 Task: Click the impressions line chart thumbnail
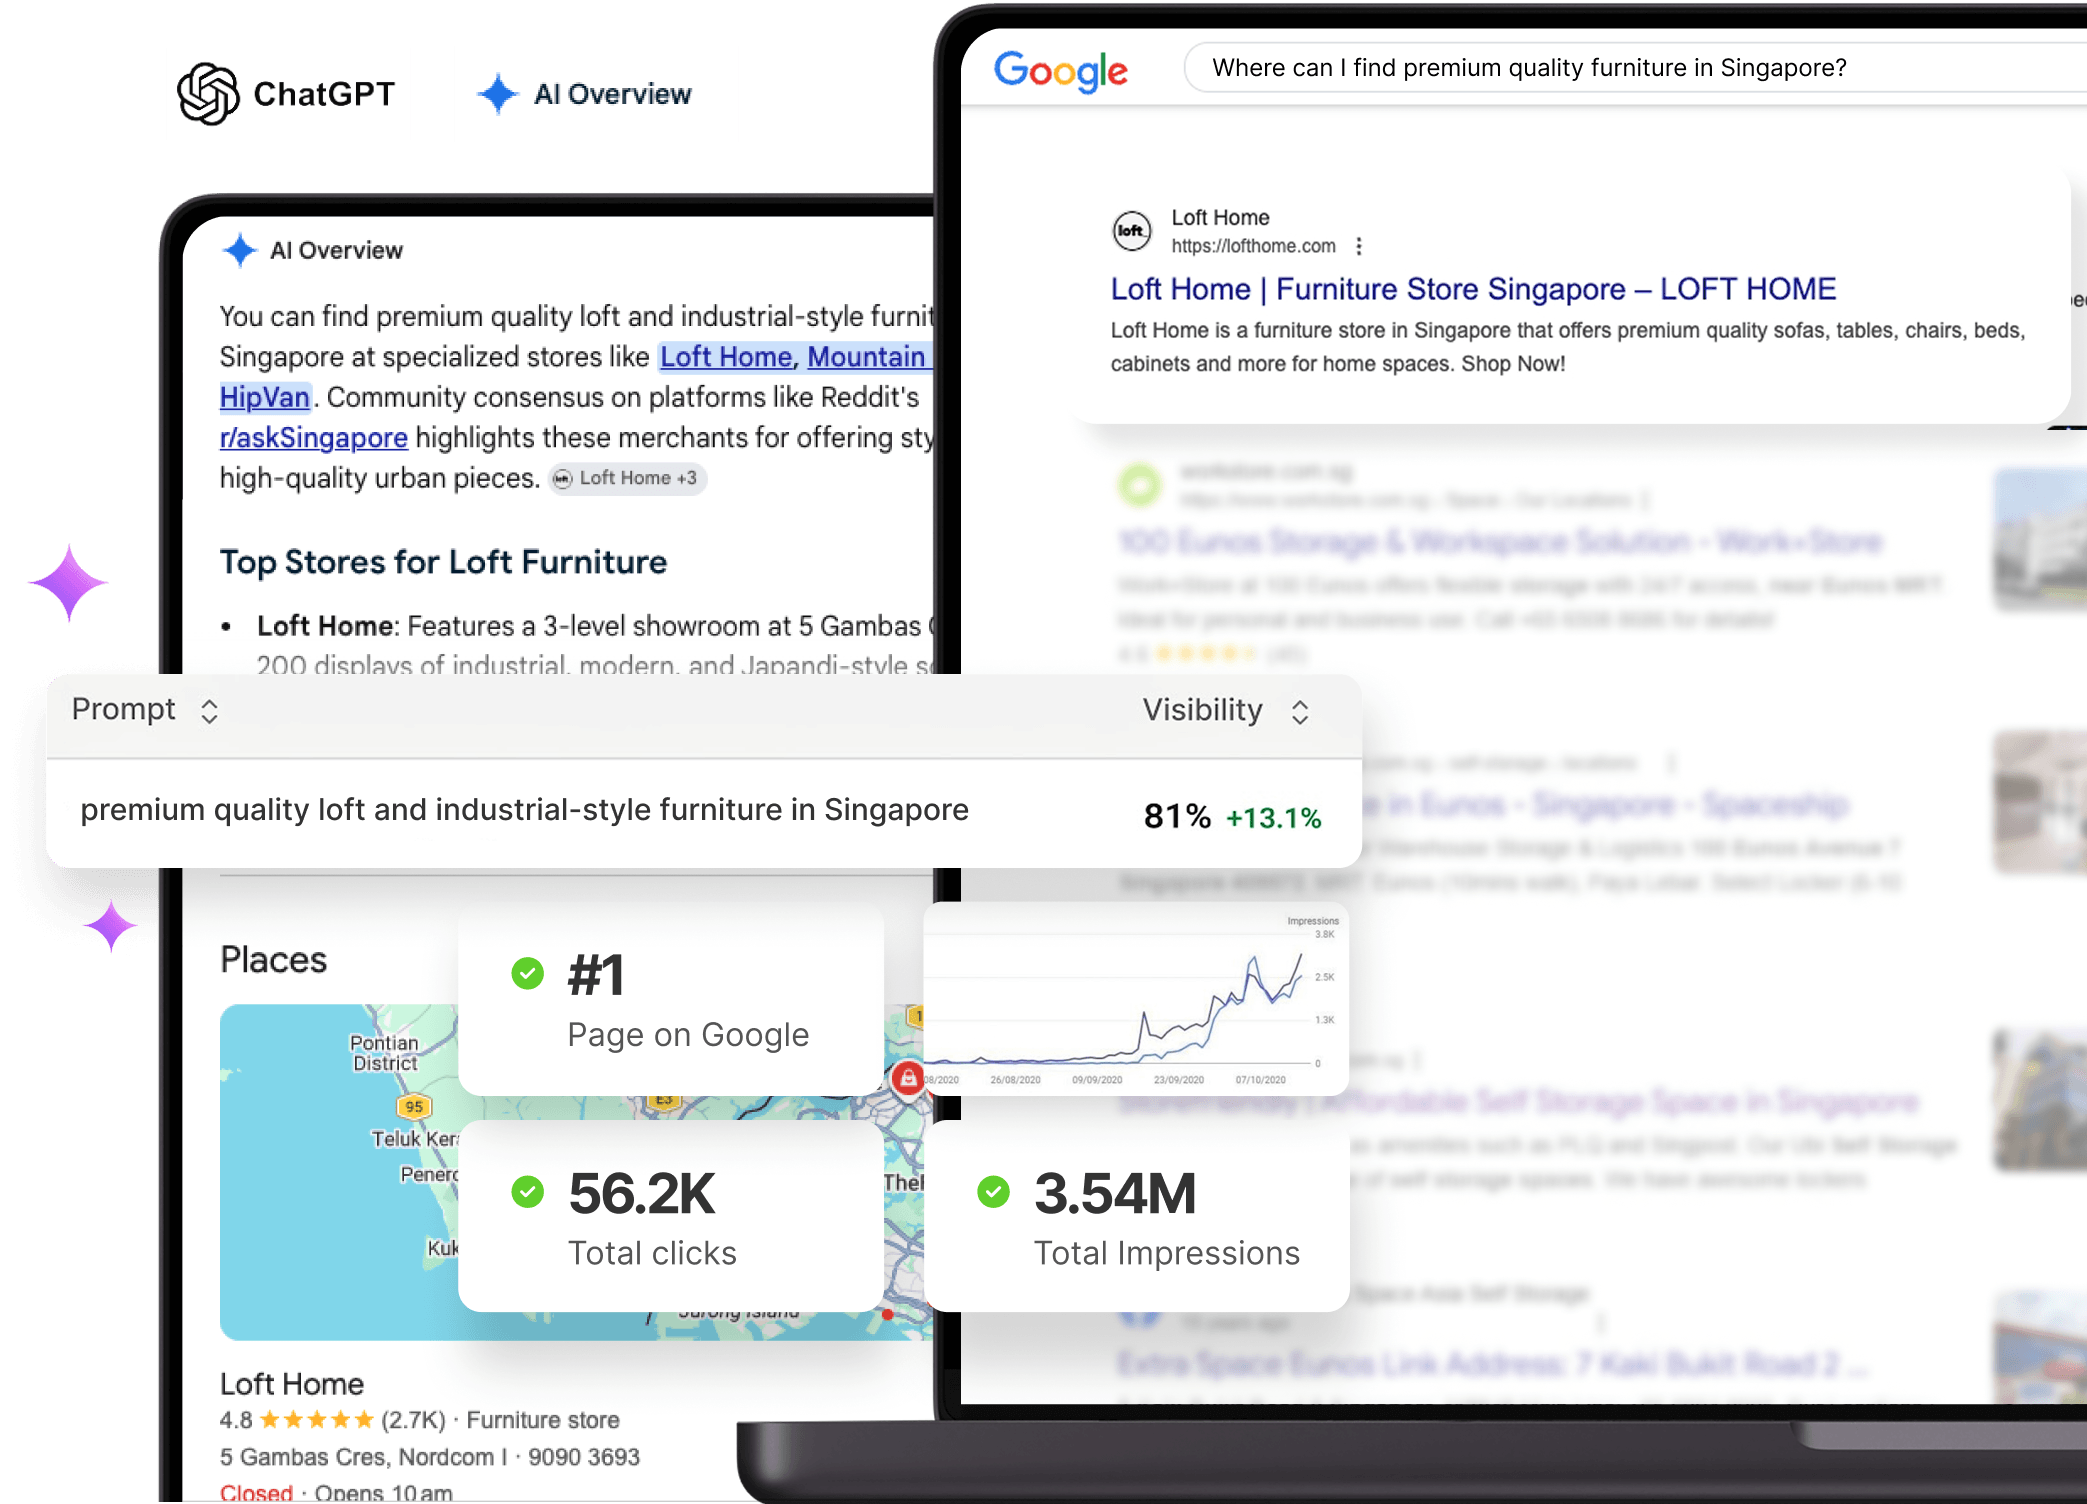pos(1136,999)
